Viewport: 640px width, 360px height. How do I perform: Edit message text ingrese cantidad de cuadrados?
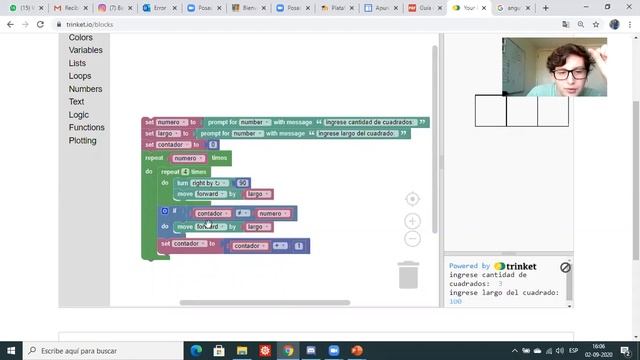pos(370,122)
